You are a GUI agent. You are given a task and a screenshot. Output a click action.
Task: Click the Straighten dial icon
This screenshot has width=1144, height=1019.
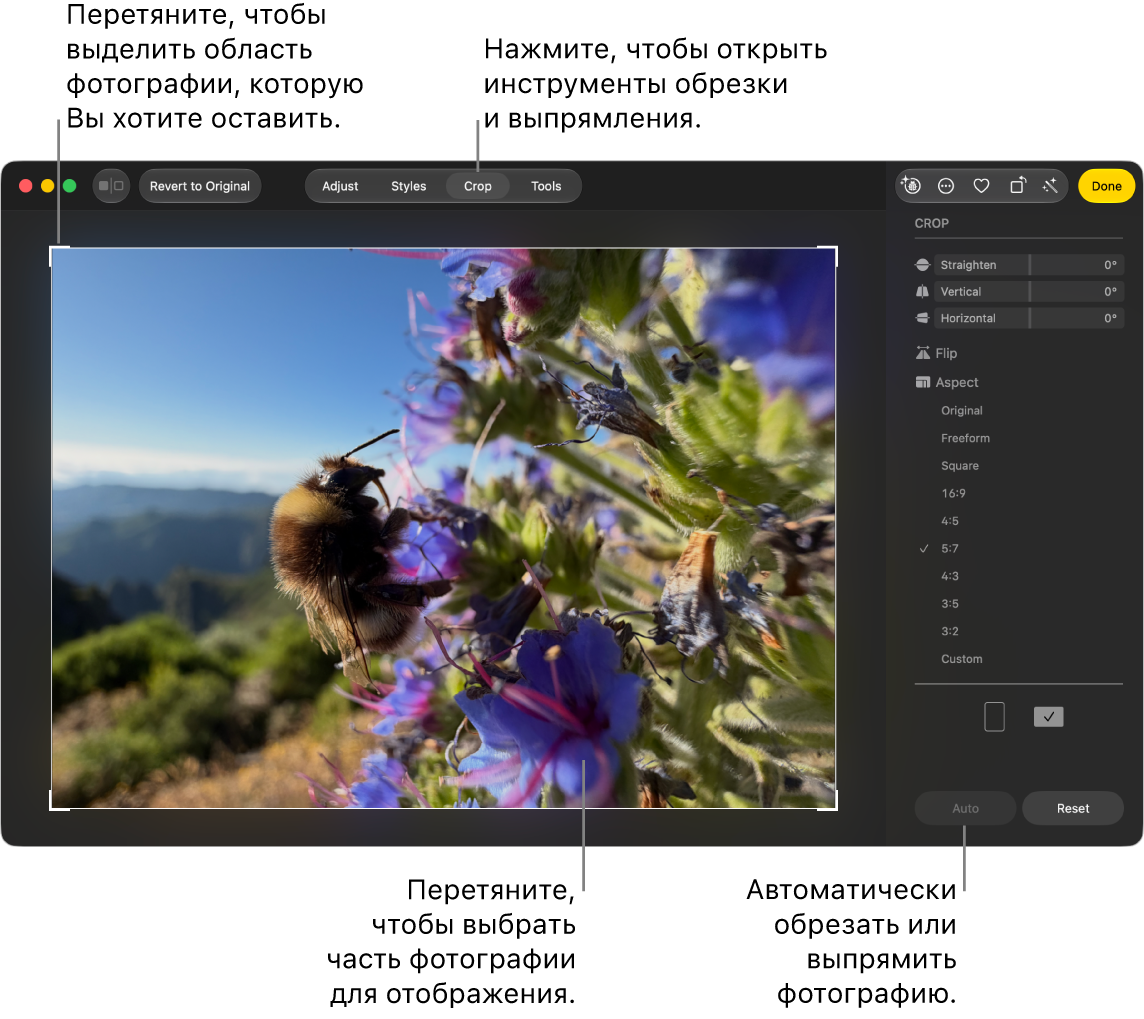pos(922,265)
